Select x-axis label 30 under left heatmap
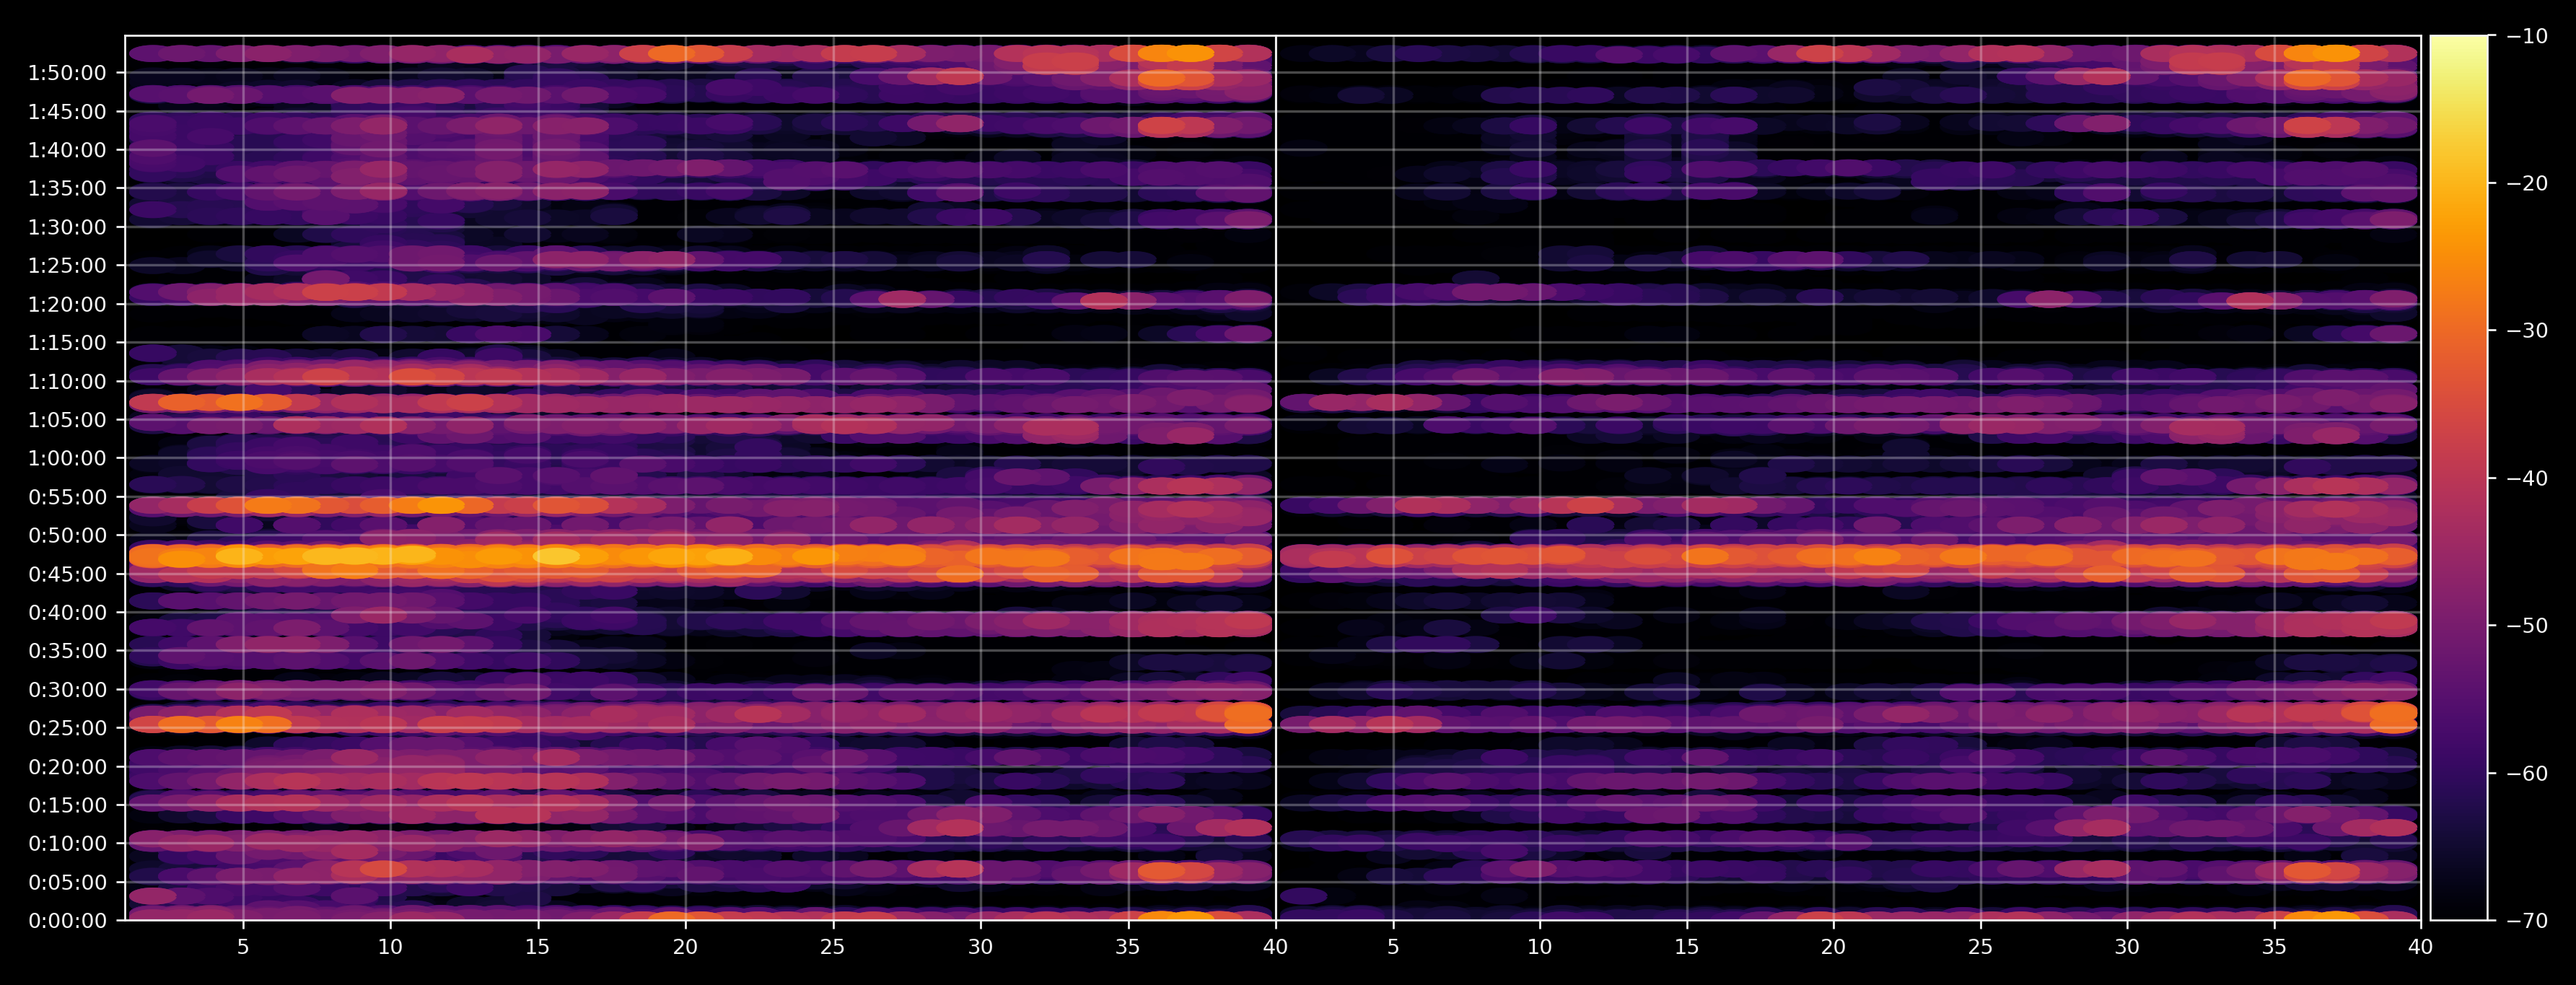 pyautogui.click(x=980, y=947)
